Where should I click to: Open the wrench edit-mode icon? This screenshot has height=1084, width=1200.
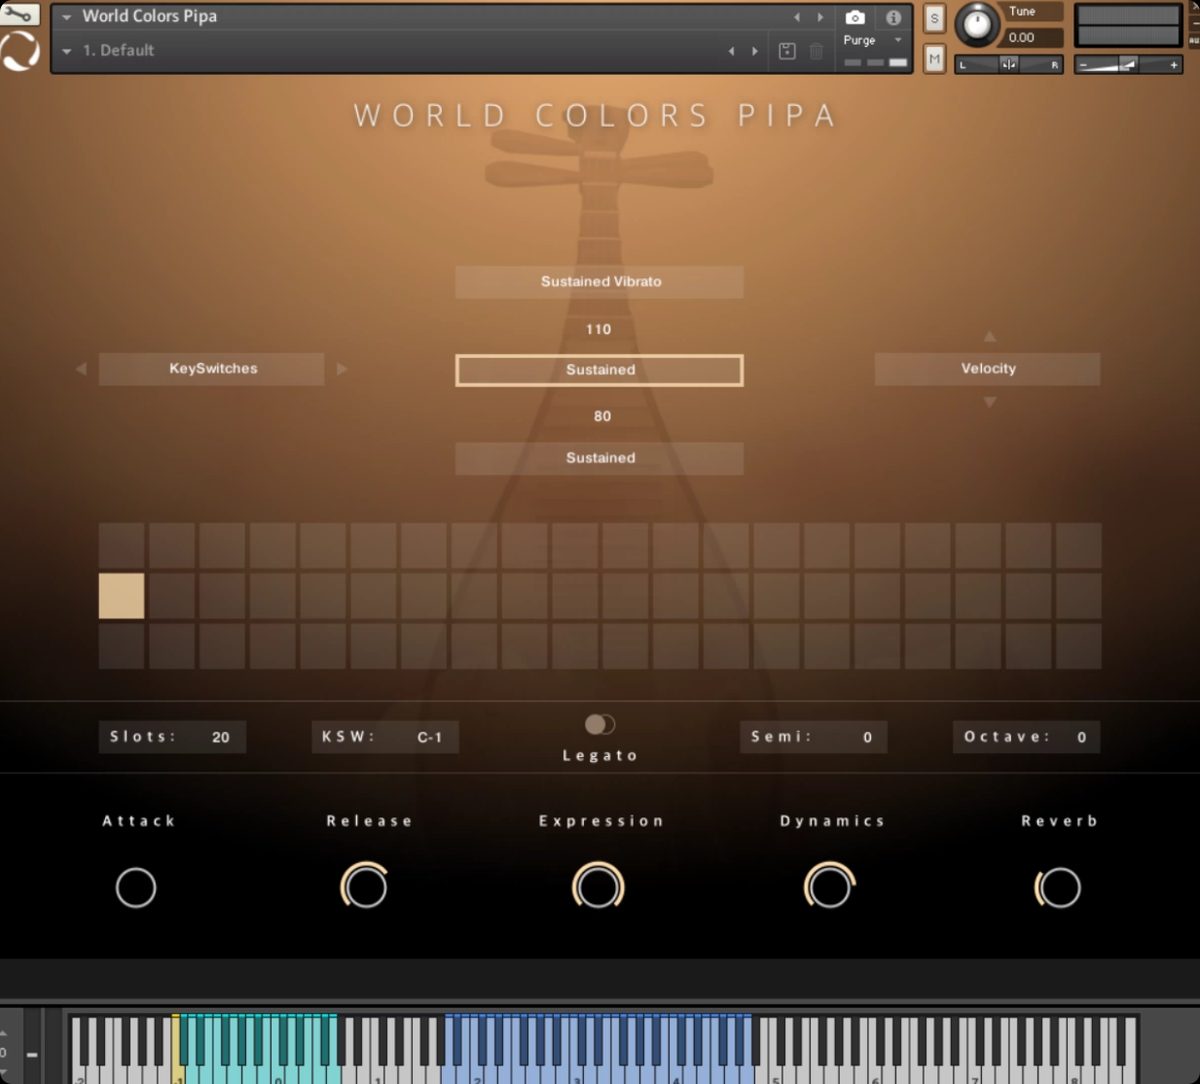coord(19,14)
